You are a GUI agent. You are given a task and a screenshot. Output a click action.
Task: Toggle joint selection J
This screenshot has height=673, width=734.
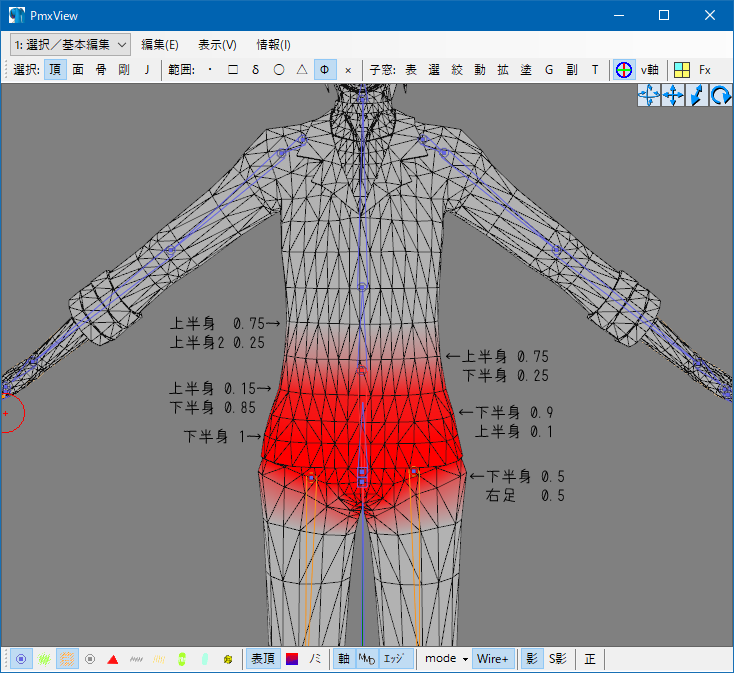(x=147, y=70)
